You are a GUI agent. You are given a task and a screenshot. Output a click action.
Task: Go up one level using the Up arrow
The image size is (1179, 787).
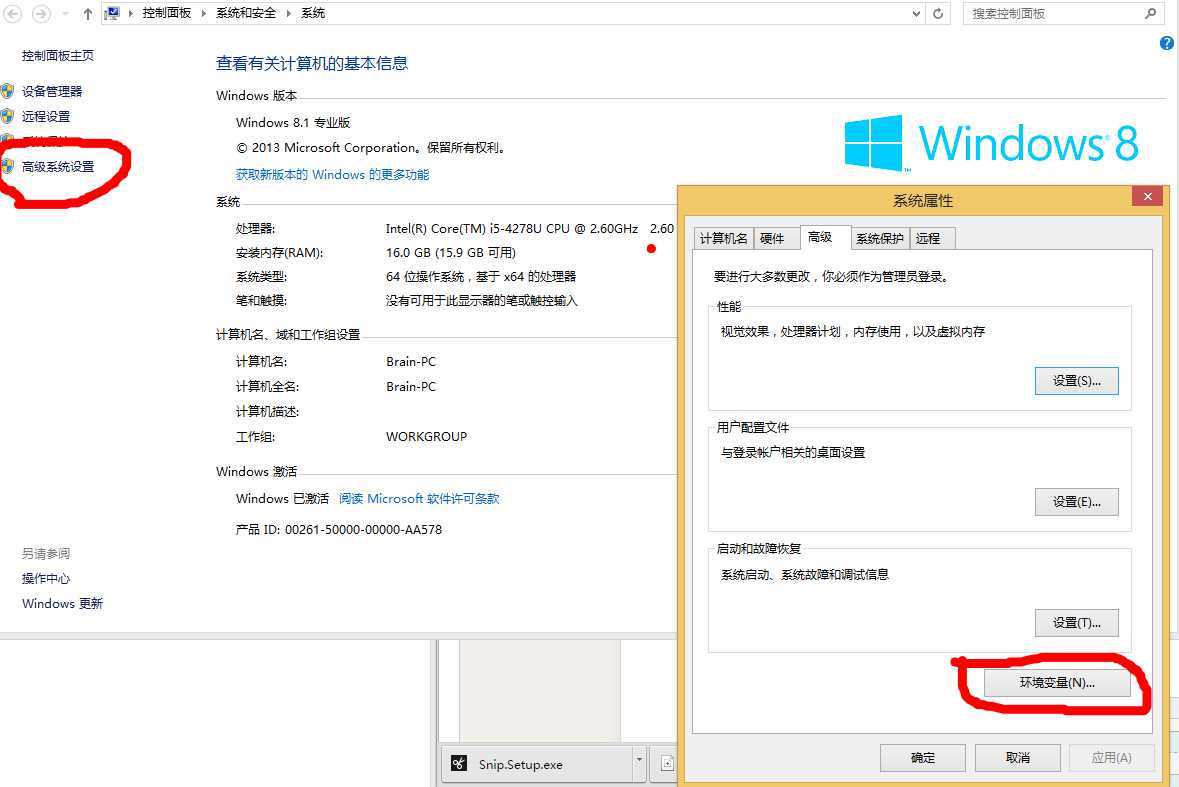(88, 14)
